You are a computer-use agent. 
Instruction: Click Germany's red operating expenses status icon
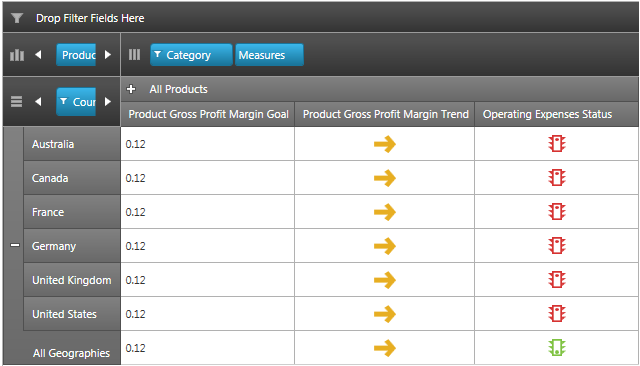click(x=557, y=246)
